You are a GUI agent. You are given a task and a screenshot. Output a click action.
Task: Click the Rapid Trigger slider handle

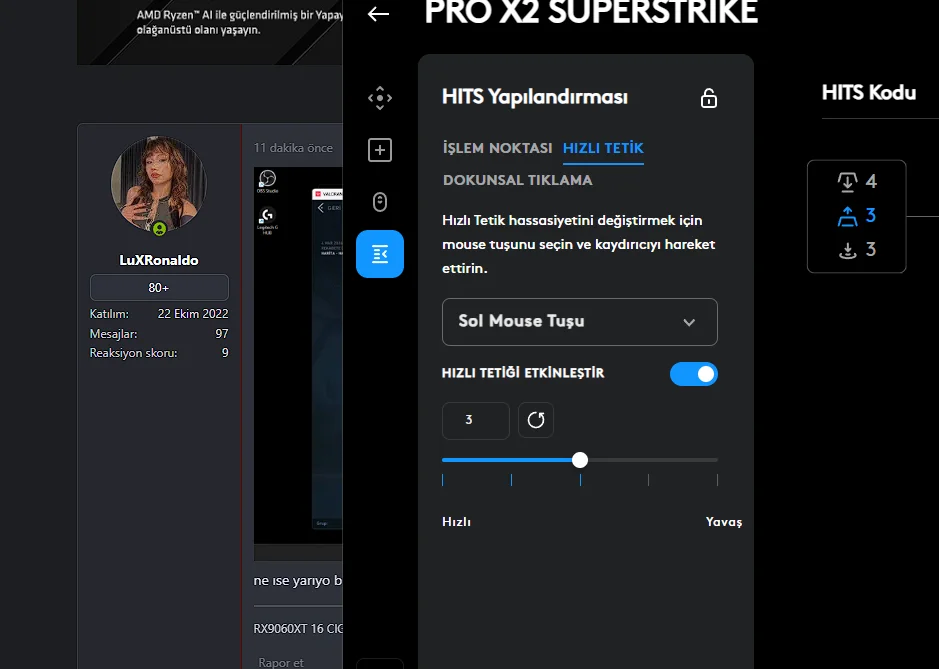tap(580, 460)
